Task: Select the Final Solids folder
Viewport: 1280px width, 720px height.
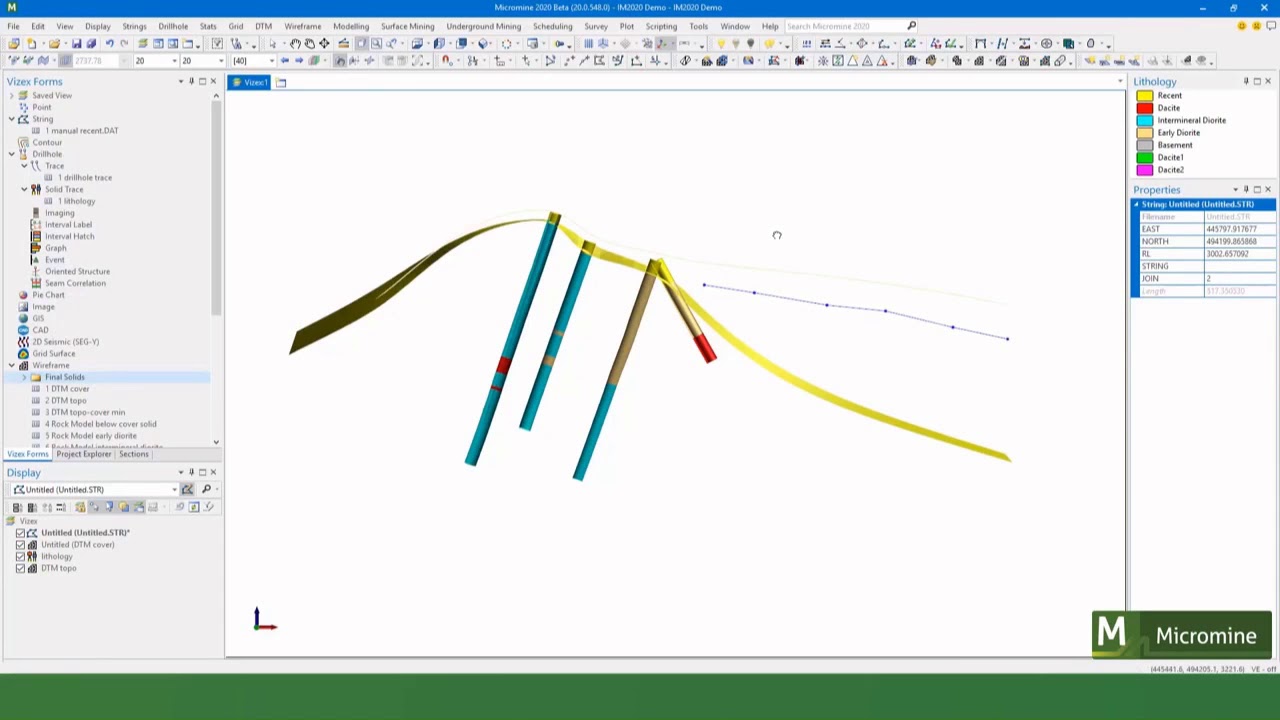Action: point(64,378)
